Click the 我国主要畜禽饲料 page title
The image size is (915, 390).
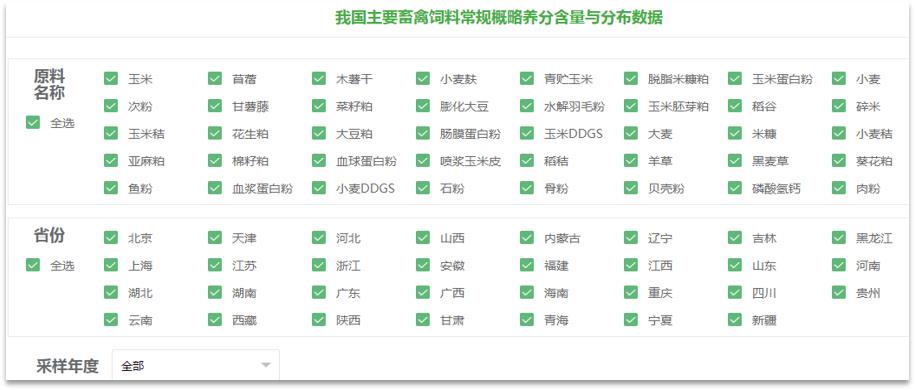coord(499,18)
